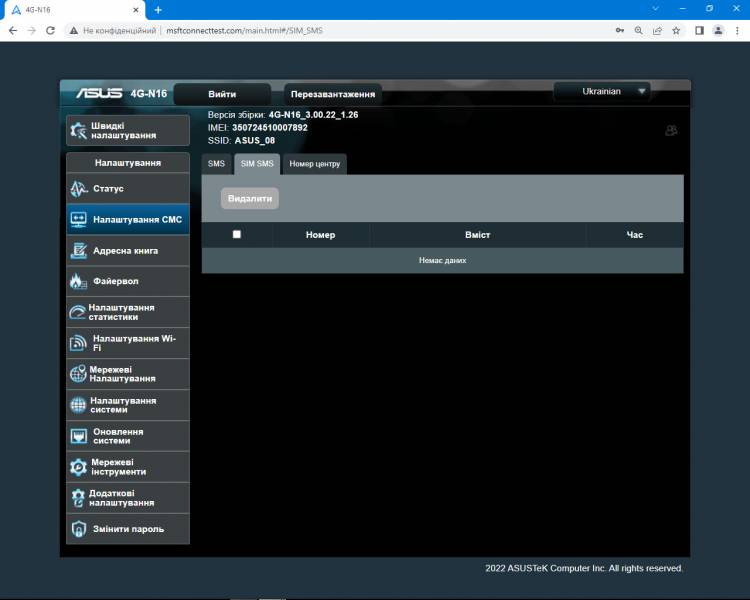Click the Час column header
Image resolution: width=750 pixels, height=600 pixels.
pyautogui.click(x=635, y=235)
